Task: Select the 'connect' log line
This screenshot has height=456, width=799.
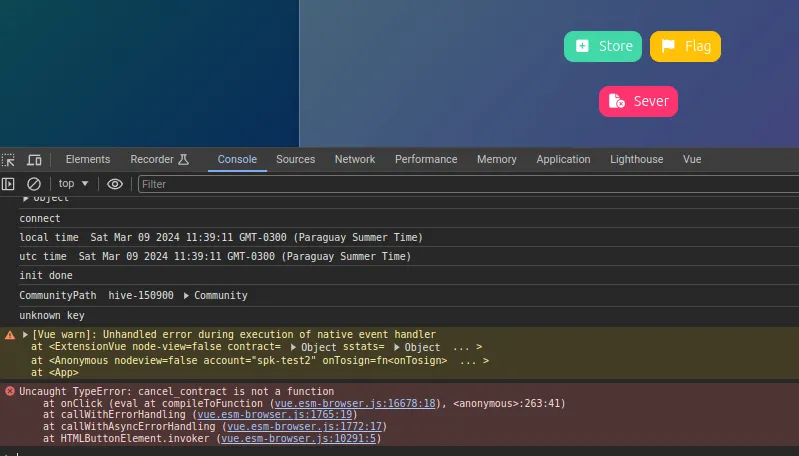Action: 40,218
